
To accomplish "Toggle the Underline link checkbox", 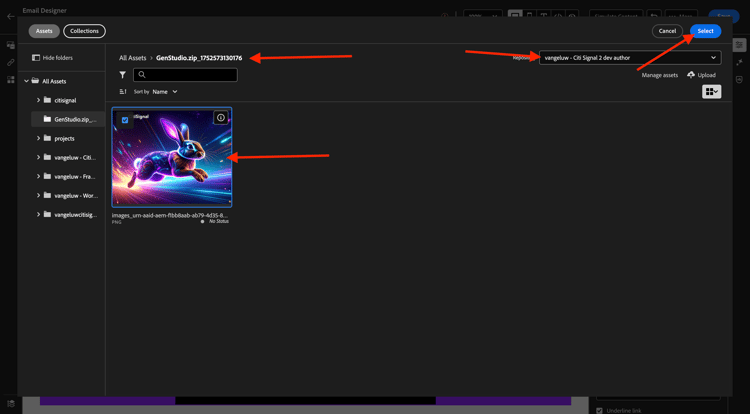I will click(x=599, y=411).
